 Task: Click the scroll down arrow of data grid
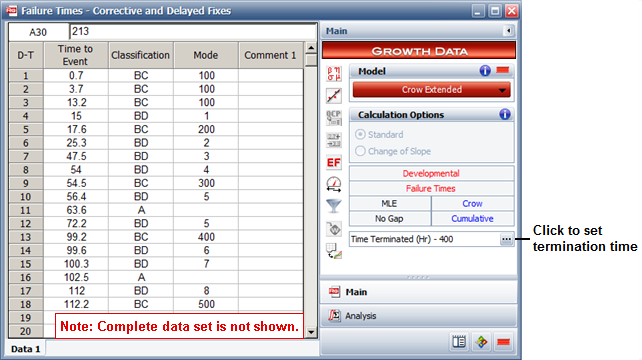[311, 332]
